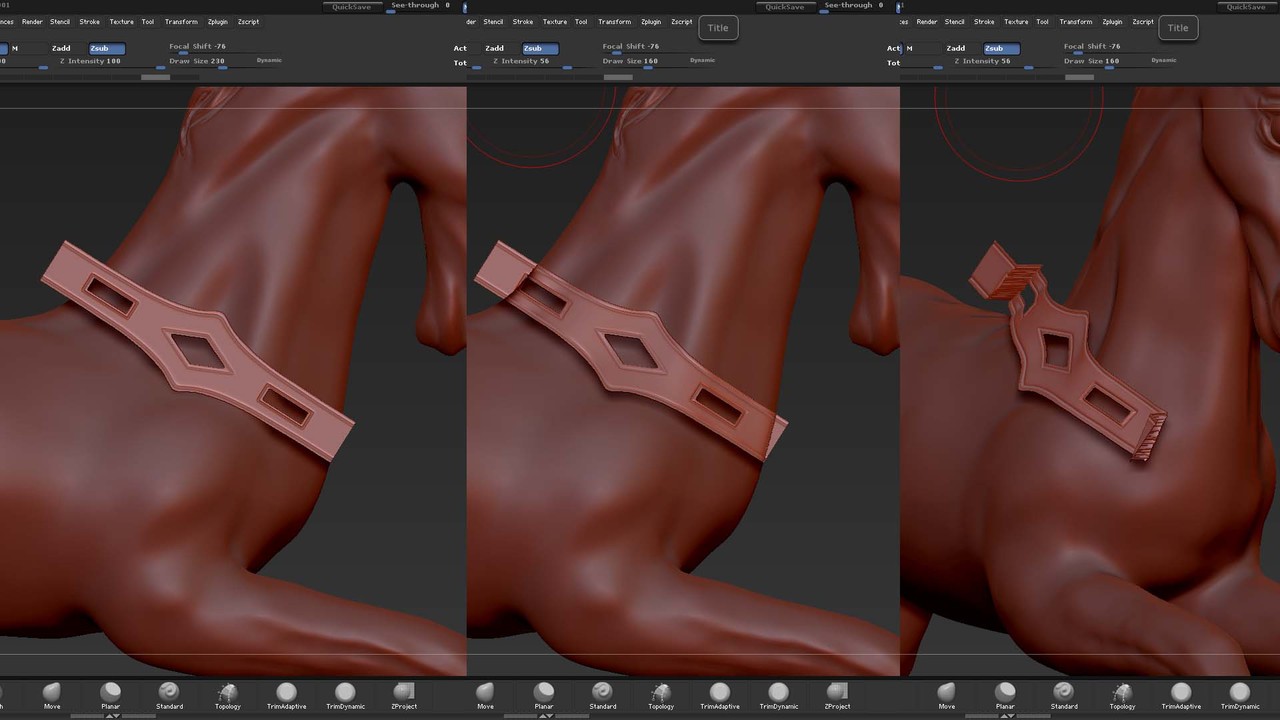The width and height of the screenshot is (1280, 720).
Task: Open the Transform menu in left panel
Action: (181, 21)
